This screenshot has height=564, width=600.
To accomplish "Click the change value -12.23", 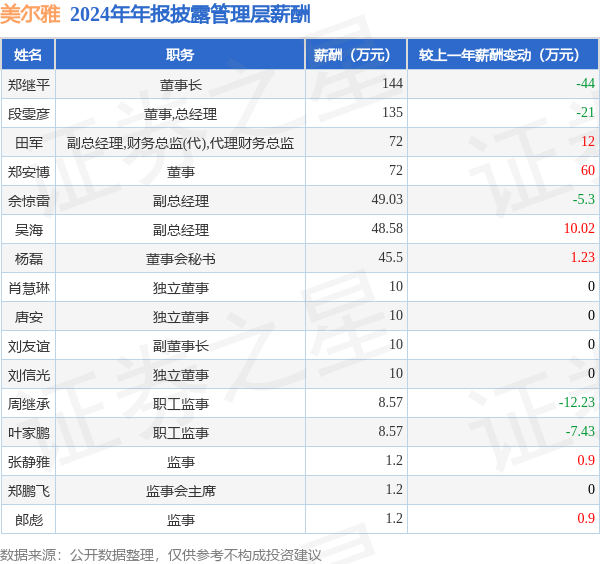I will 577,403.
